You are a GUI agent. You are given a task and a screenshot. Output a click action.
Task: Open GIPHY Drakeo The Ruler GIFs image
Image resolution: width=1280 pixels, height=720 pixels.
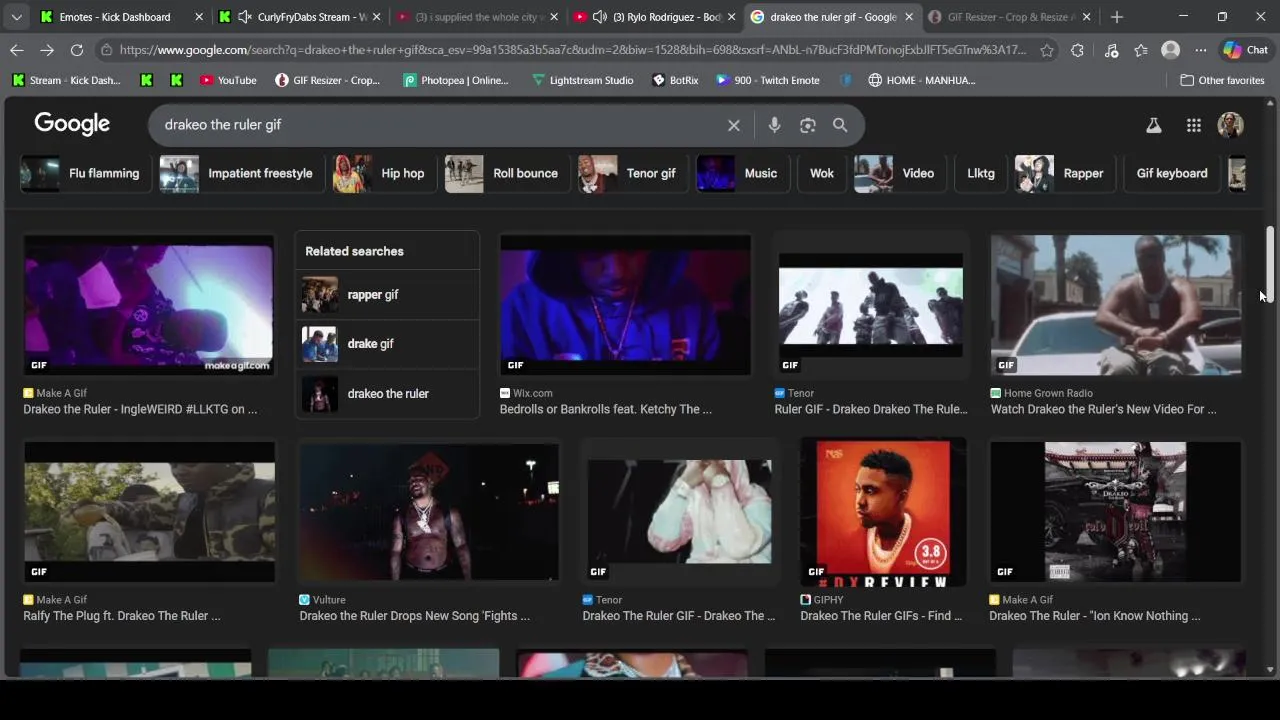tap(883, 512)
